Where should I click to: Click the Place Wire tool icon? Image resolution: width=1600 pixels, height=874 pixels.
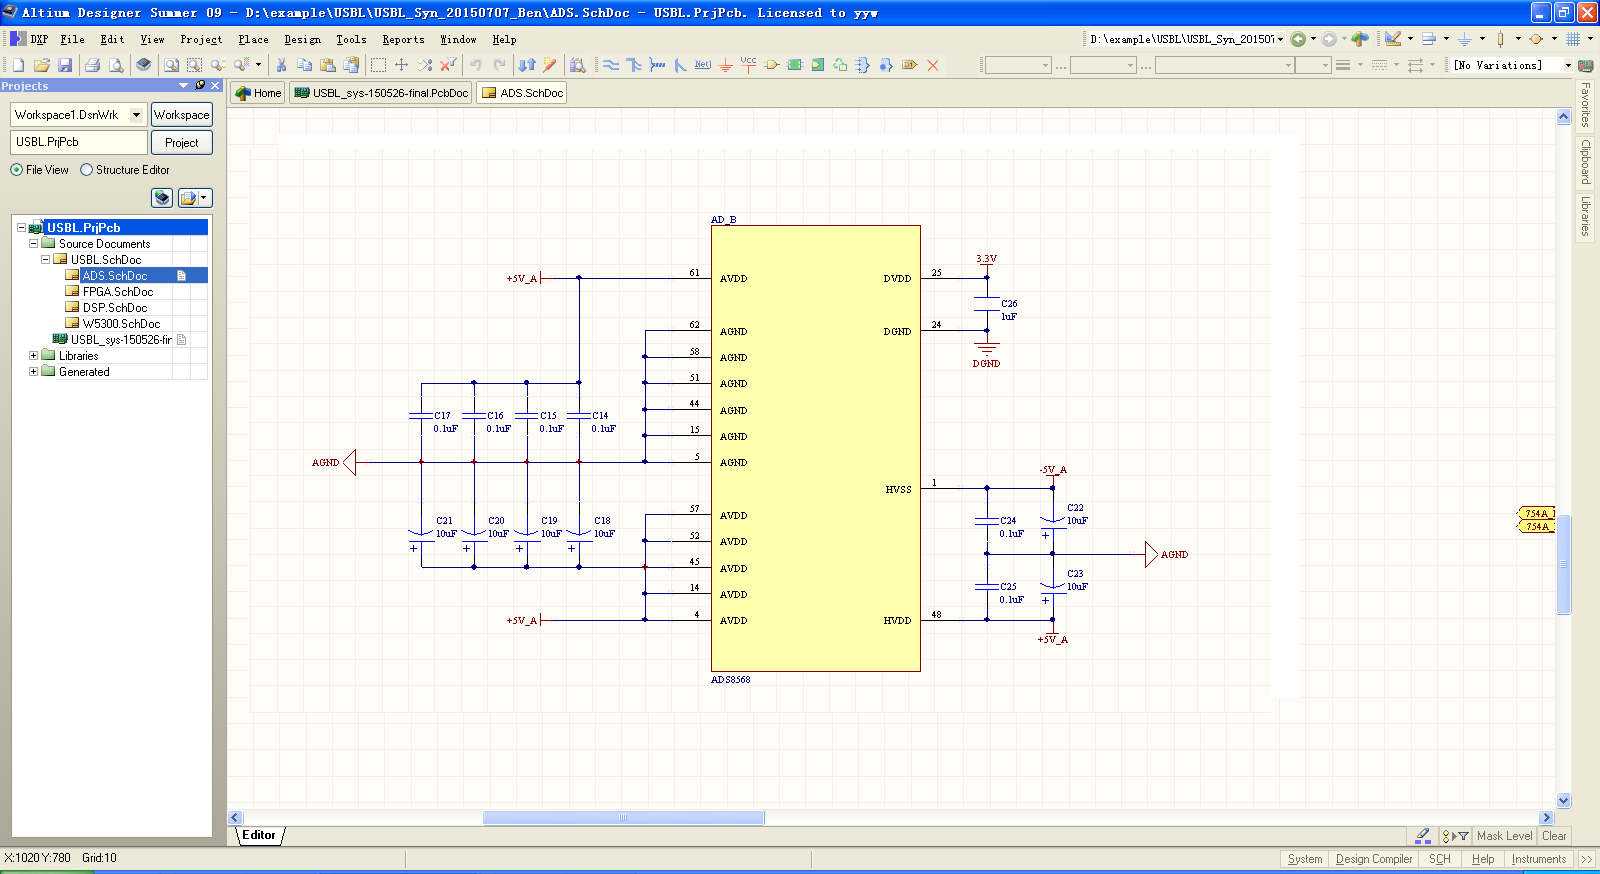click(611, 65)
